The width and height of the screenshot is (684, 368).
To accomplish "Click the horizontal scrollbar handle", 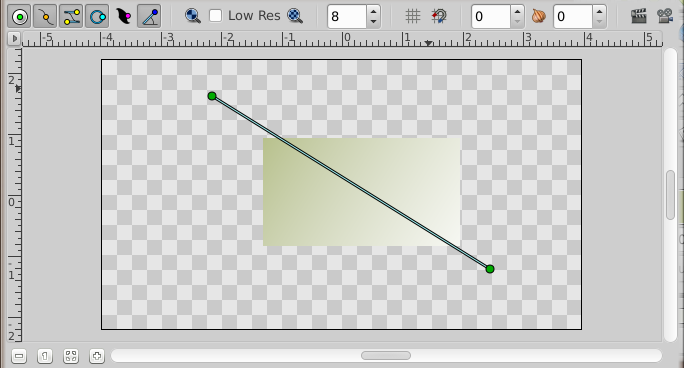I will (x=386, y=356).
